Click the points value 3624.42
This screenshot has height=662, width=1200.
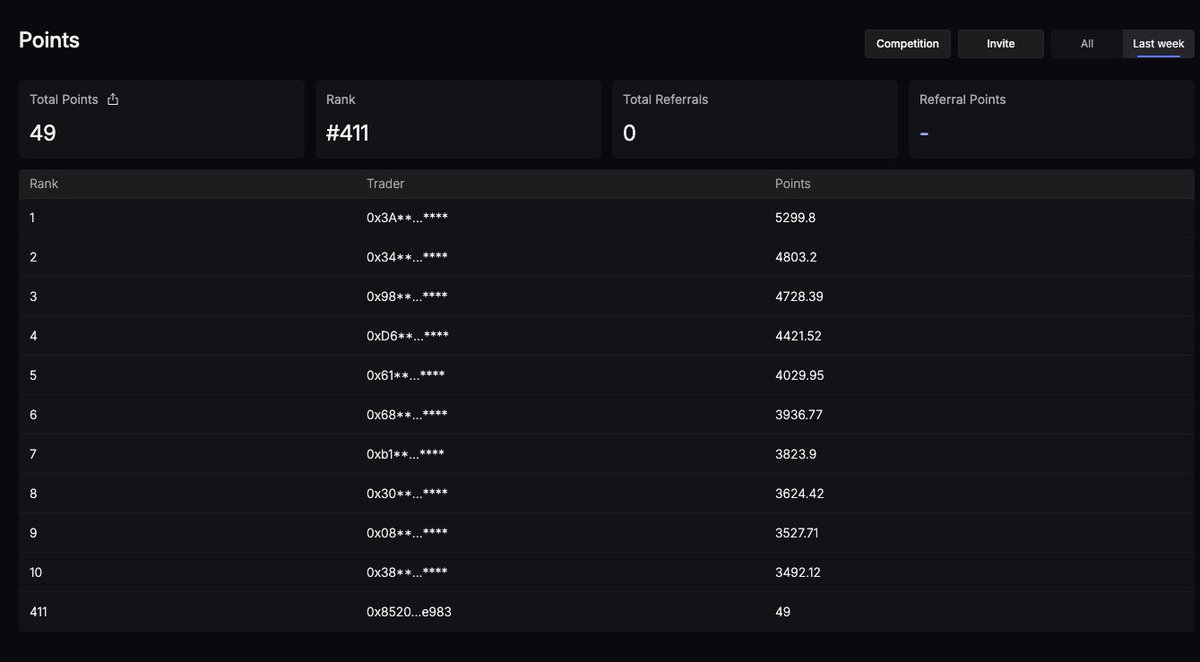799,494
